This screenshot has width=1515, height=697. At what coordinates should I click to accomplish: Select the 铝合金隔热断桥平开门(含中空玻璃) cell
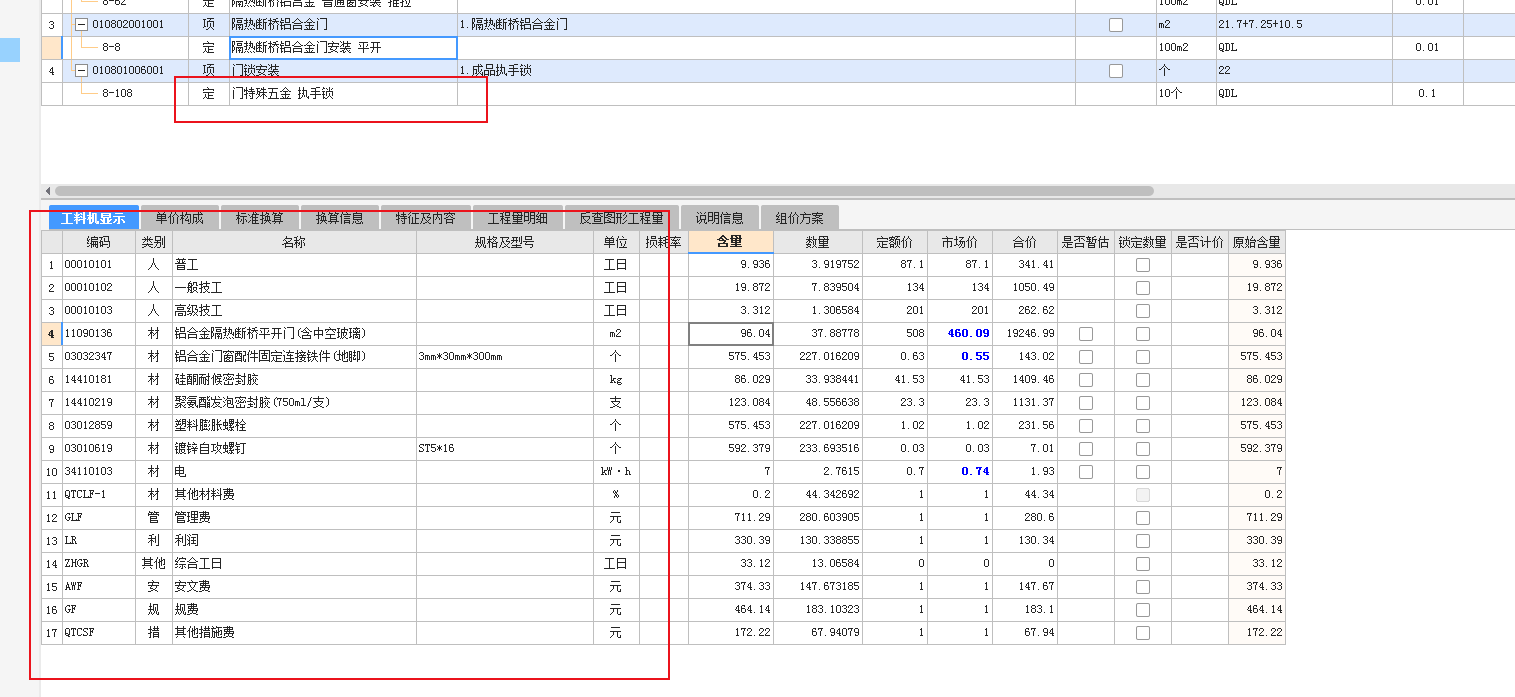point(294,334)
